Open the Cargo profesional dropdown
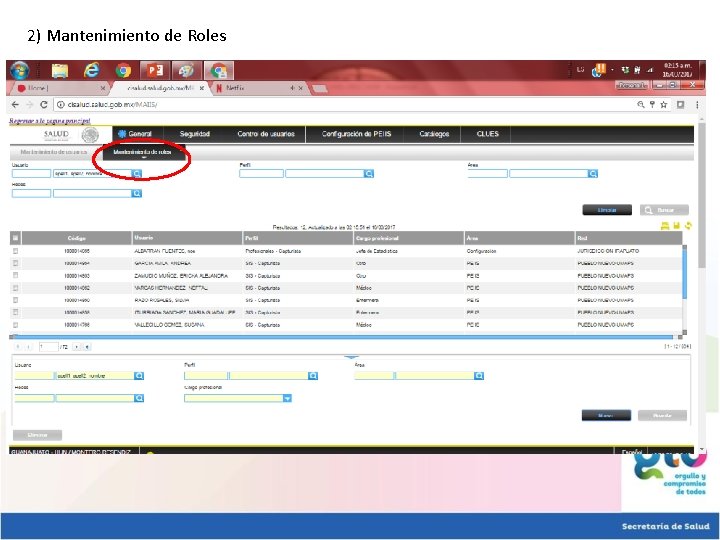This screenshot has height=540, width=720. [287, 398]
